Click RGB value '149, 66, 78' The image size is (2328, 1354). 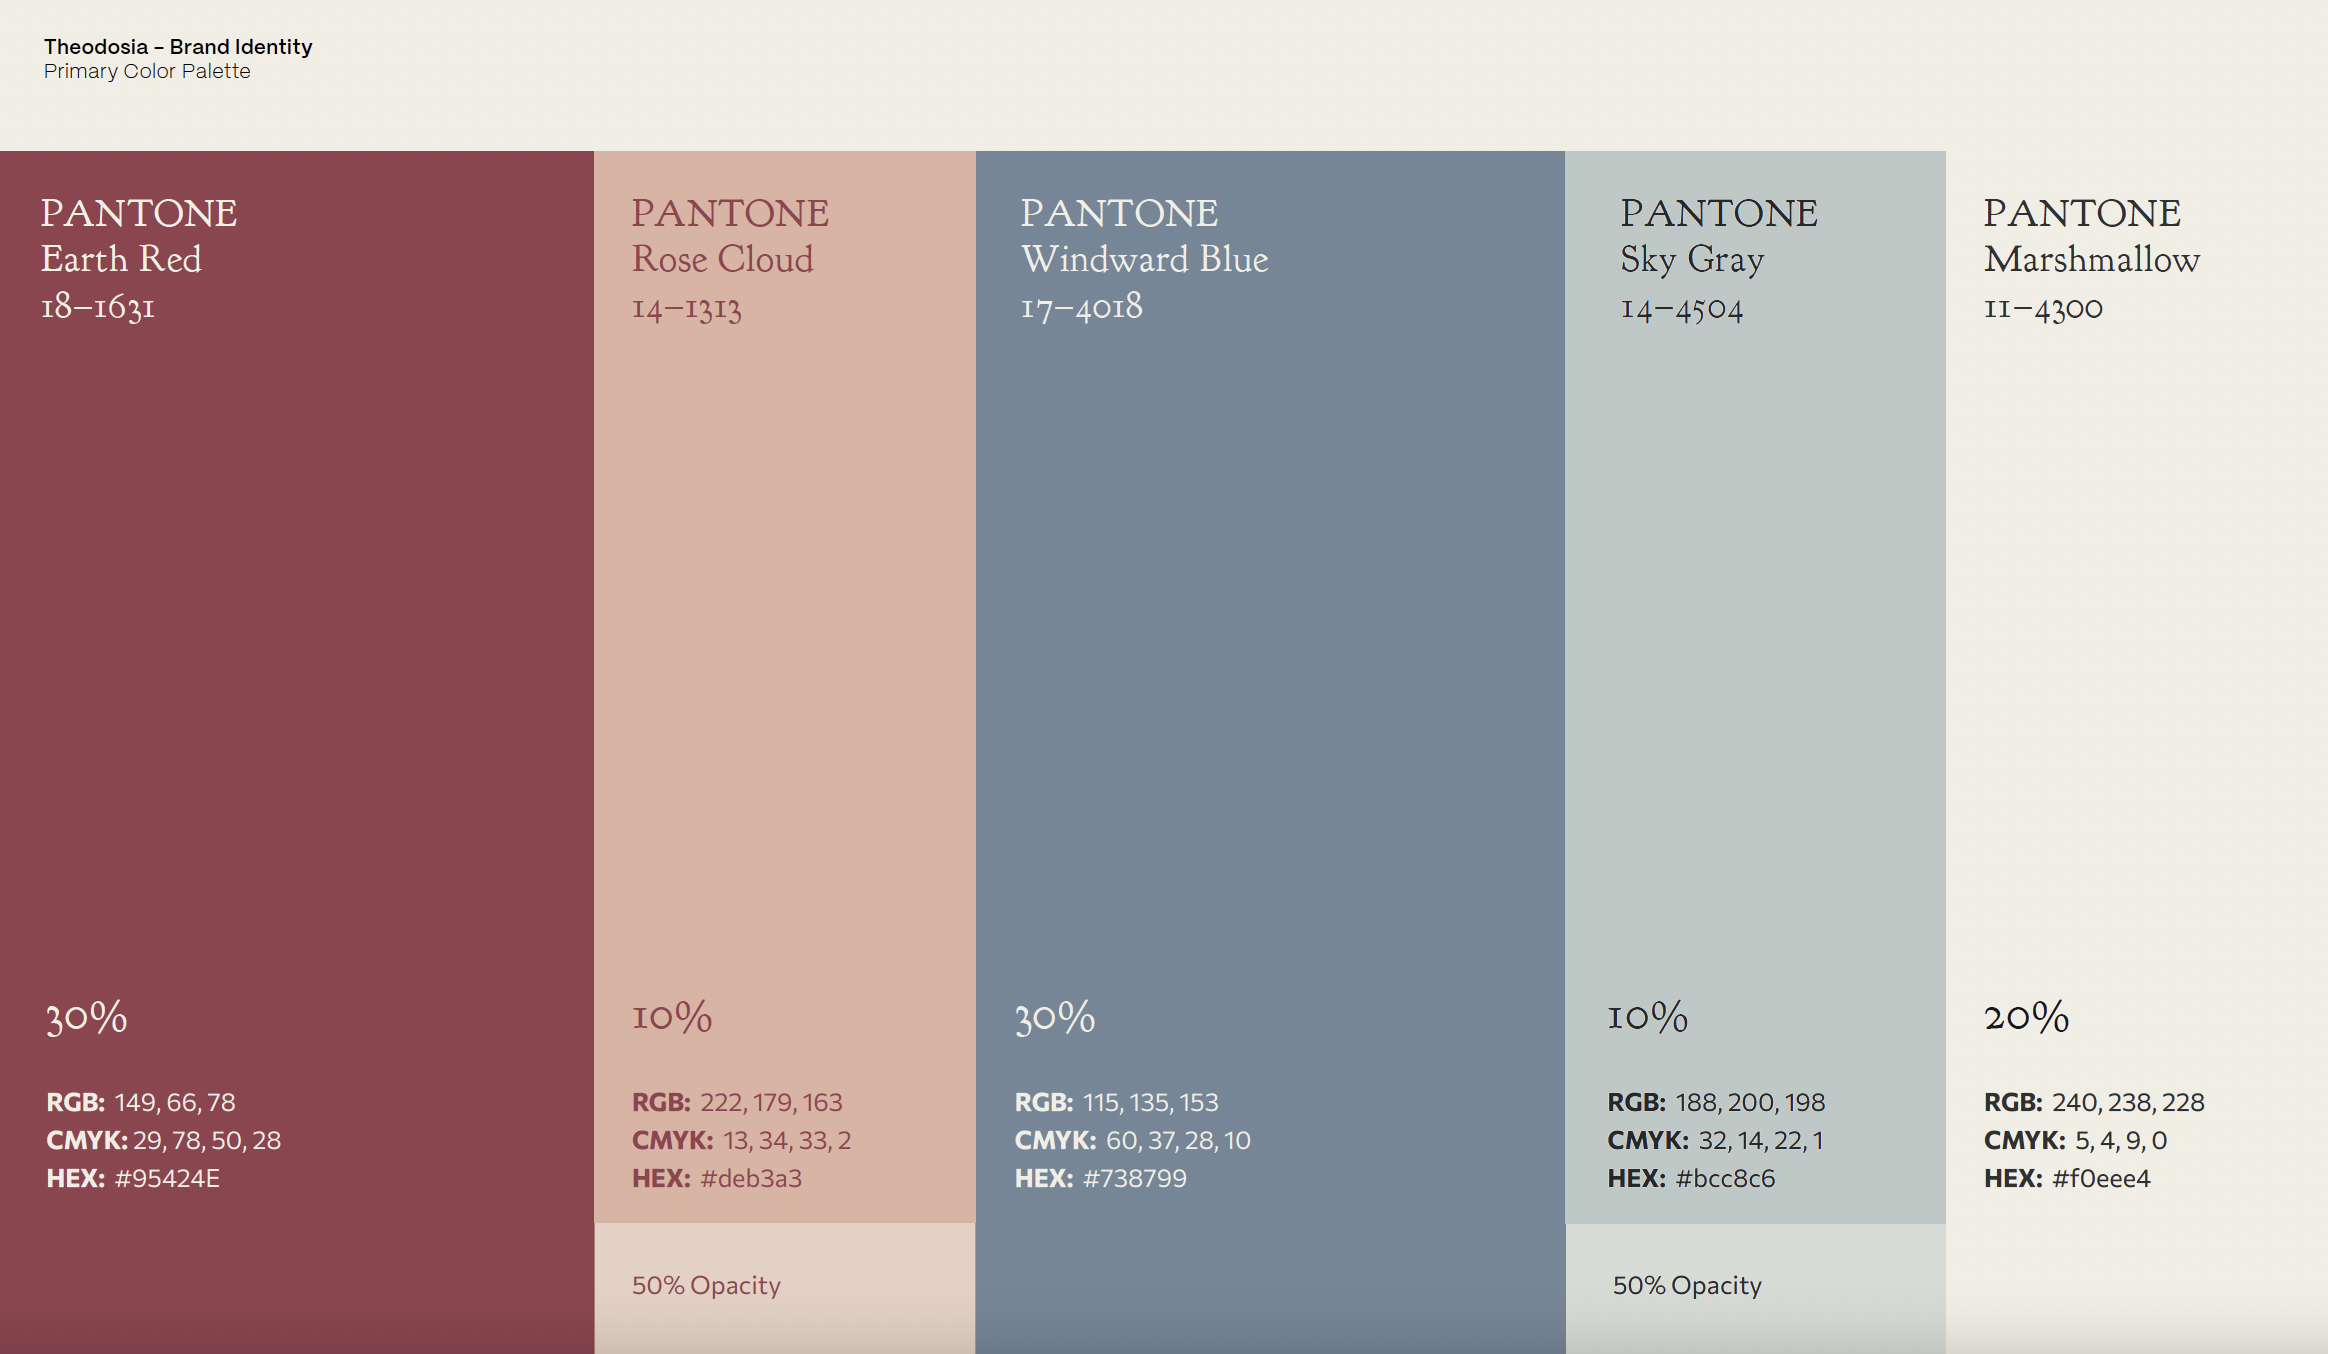click(x=175, y=1102)
